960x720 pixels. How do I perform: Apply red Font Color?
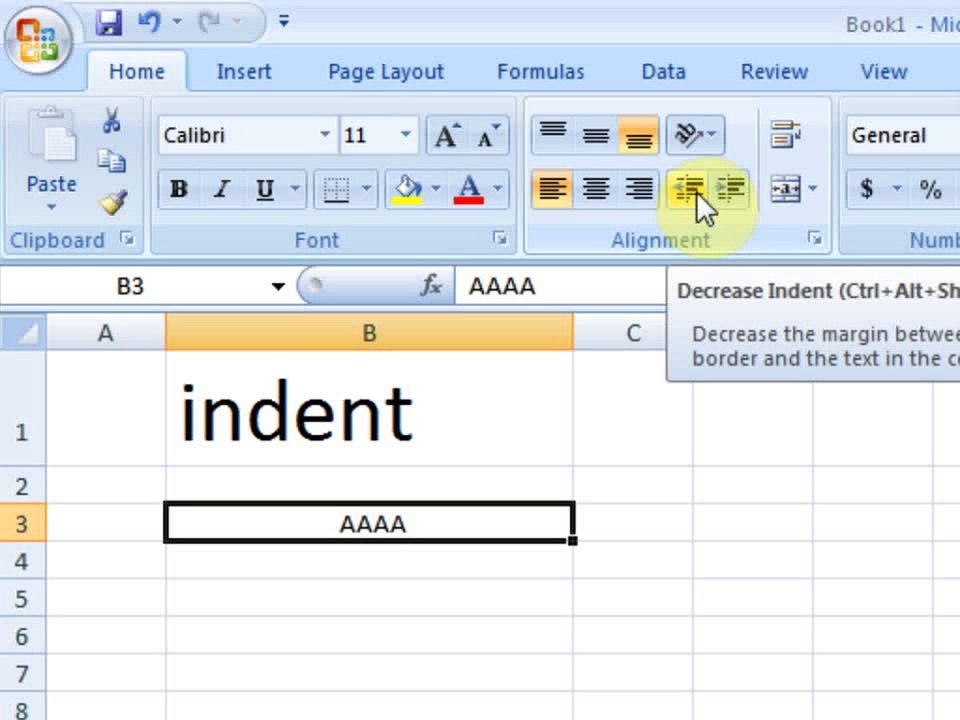pyautogui.click(x=469, y=189)
